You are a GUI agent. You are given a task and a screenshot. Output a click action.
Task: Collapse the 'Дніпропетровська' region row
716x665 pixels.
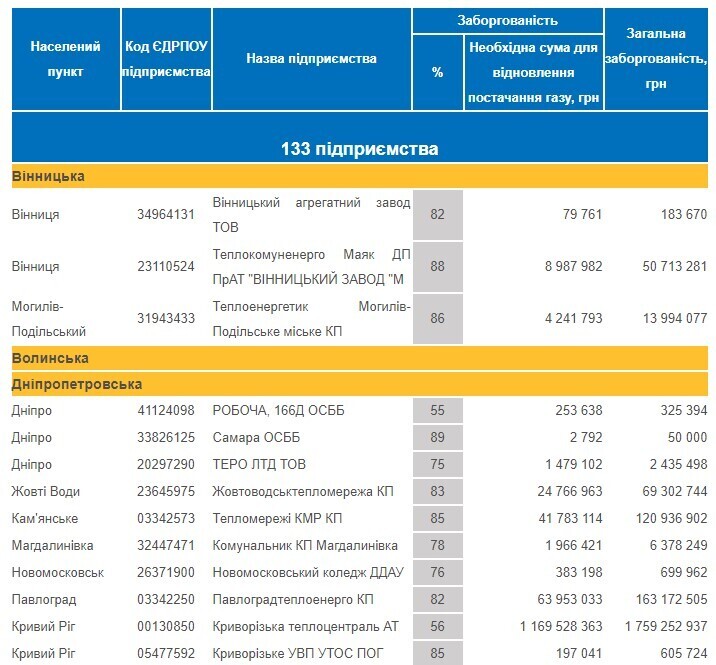pos(77,384)
